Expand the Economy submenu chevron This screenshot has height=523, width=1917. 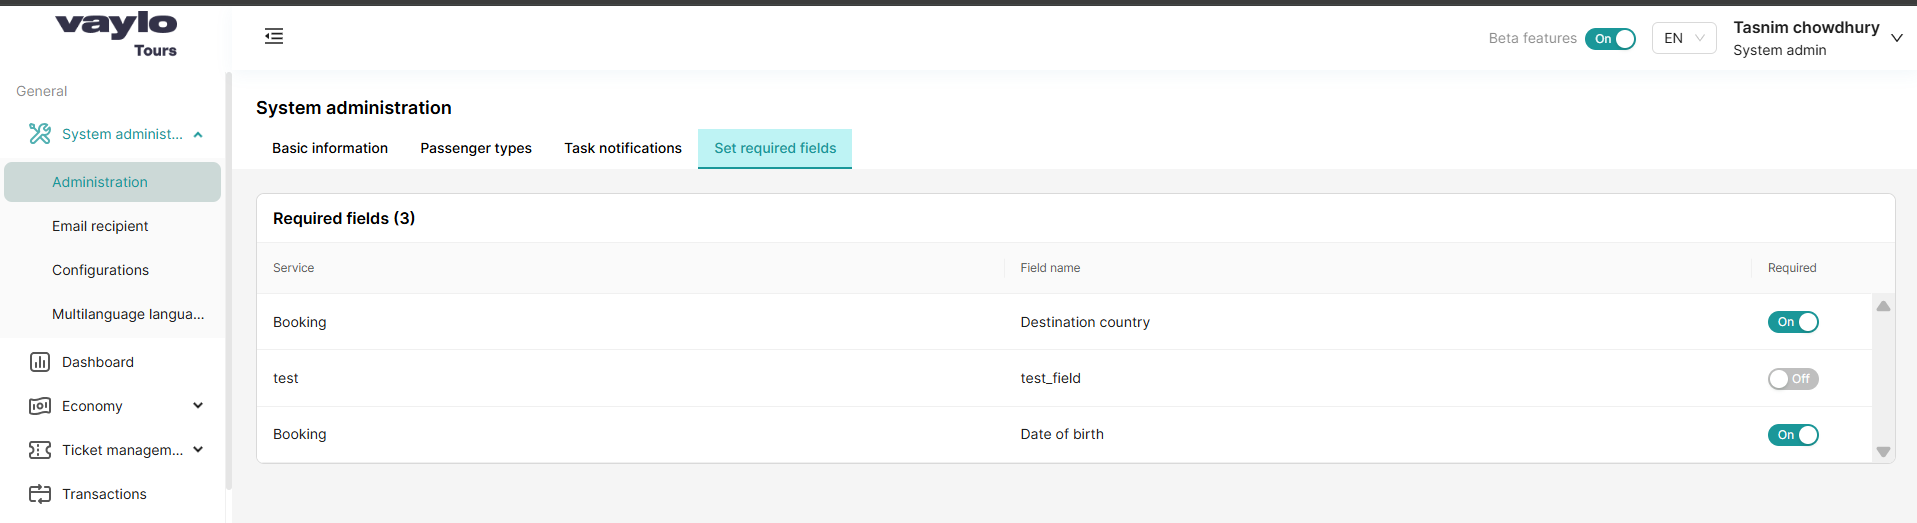click(x=198, y=406)
